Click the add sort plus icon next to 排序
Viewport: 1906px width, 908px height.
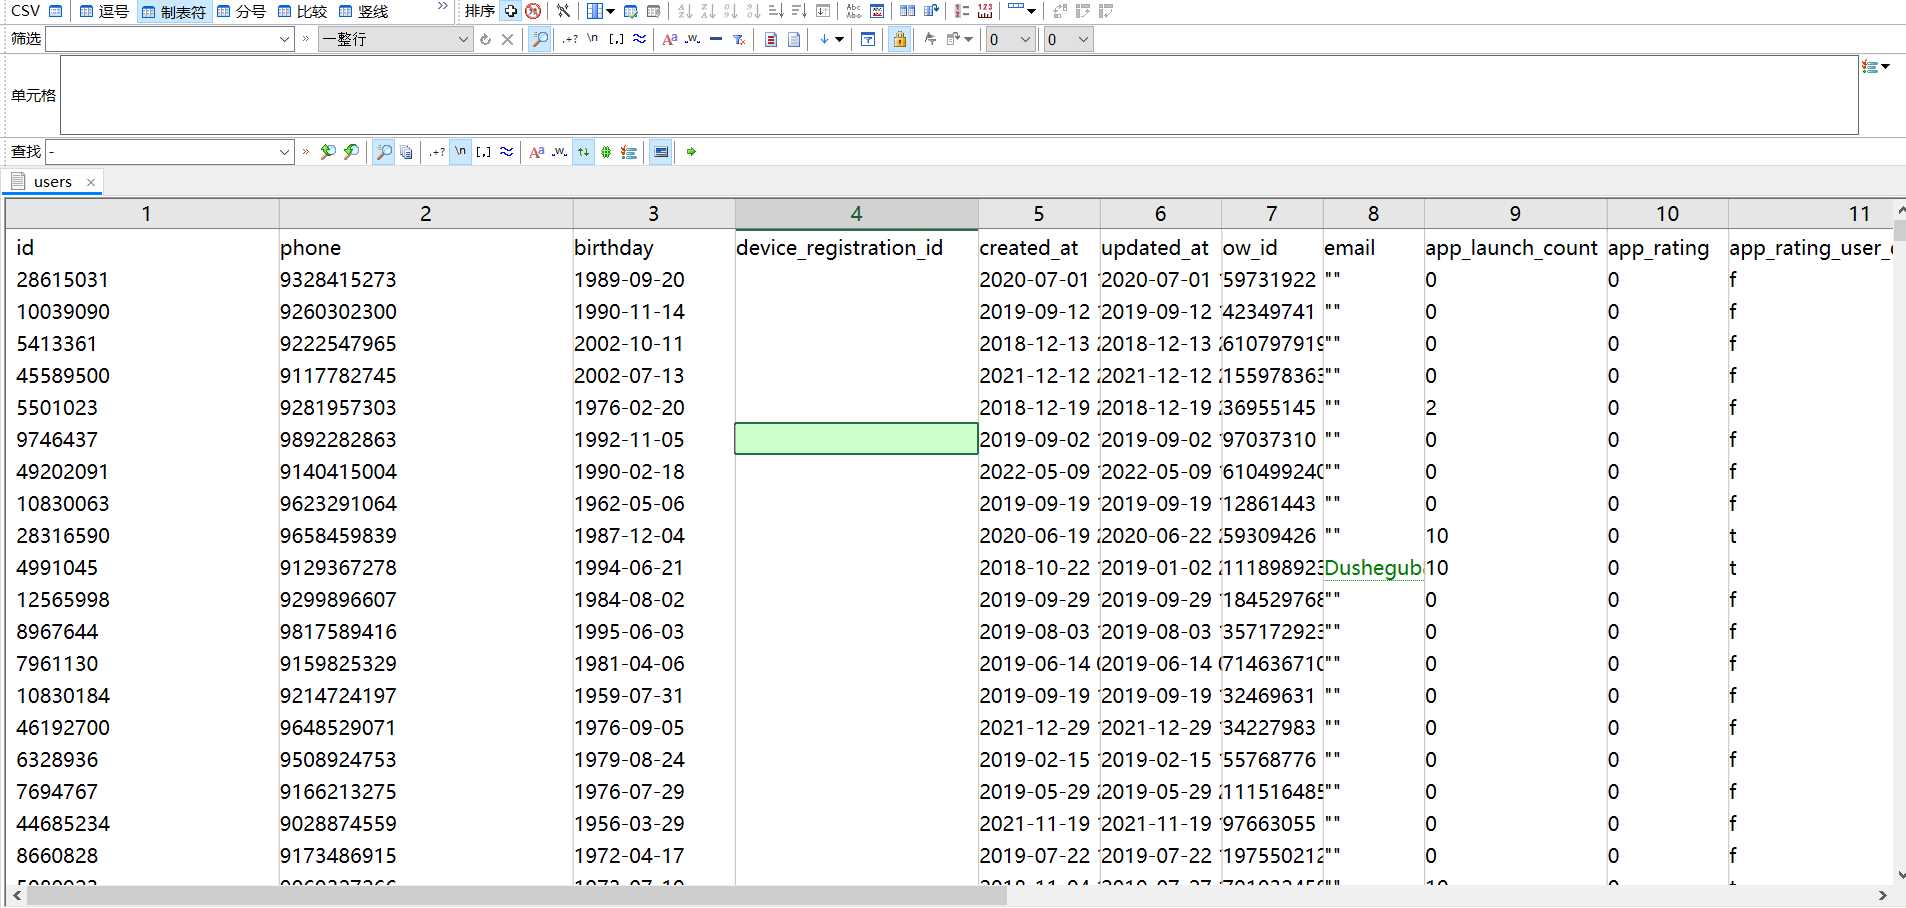(x=511, y=11)
